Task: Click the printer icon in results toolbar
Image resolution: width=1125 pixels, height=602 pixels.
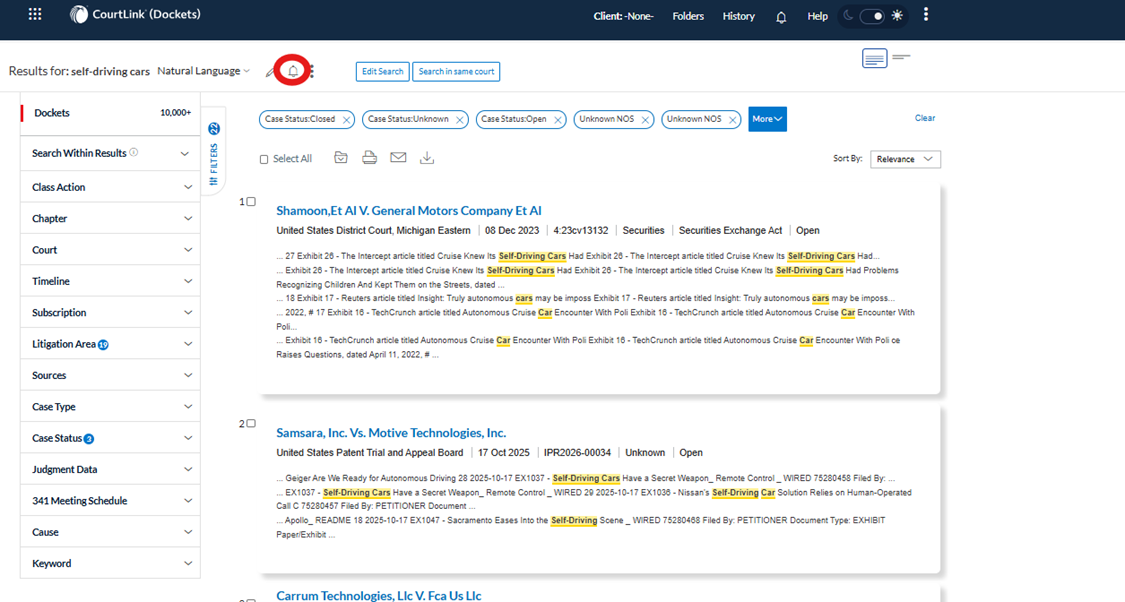Action: 370,158
